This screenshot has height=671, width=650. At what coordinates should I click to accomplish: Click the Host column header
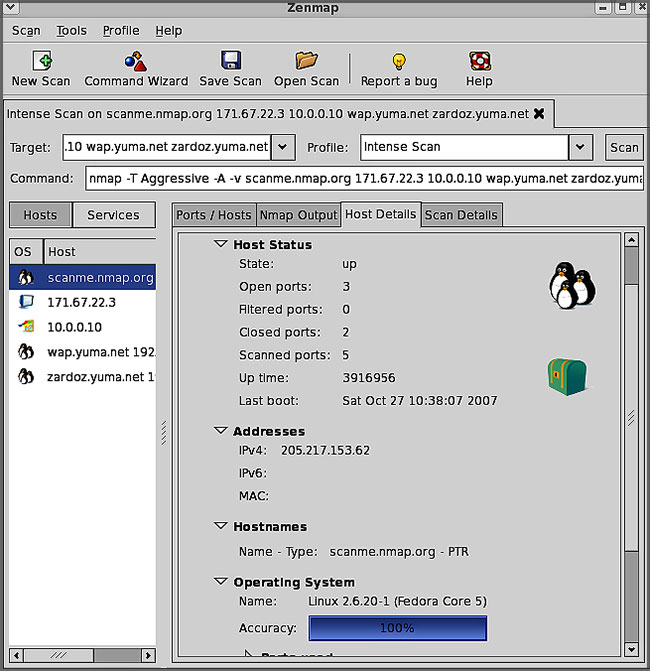pyautogui.click(x=100, y=252)
